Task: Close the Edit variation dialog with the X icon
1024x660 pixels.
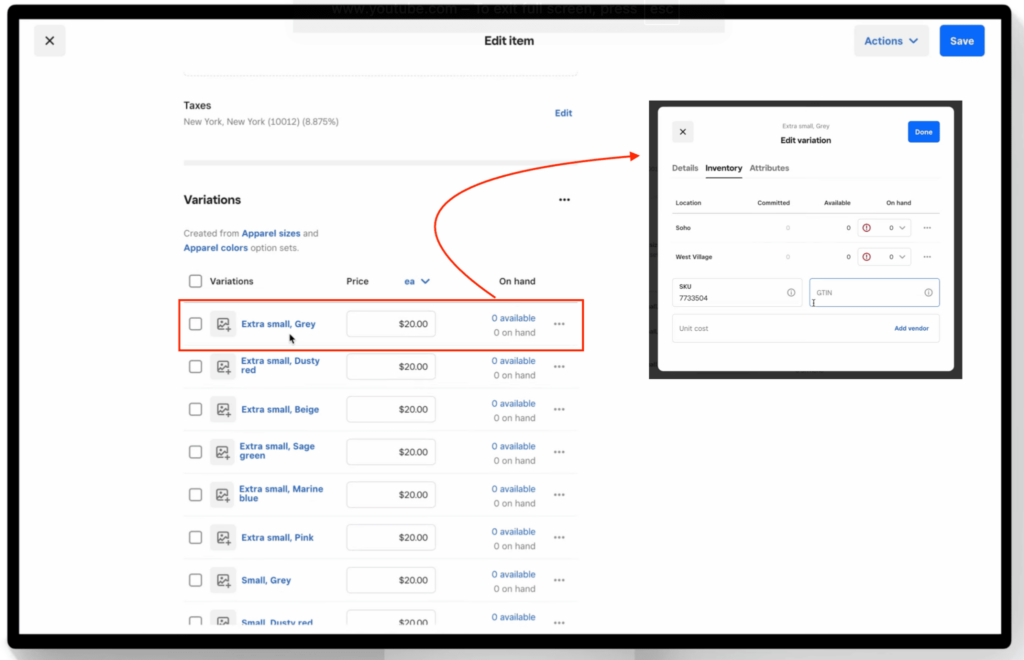Action: (683, 132)
